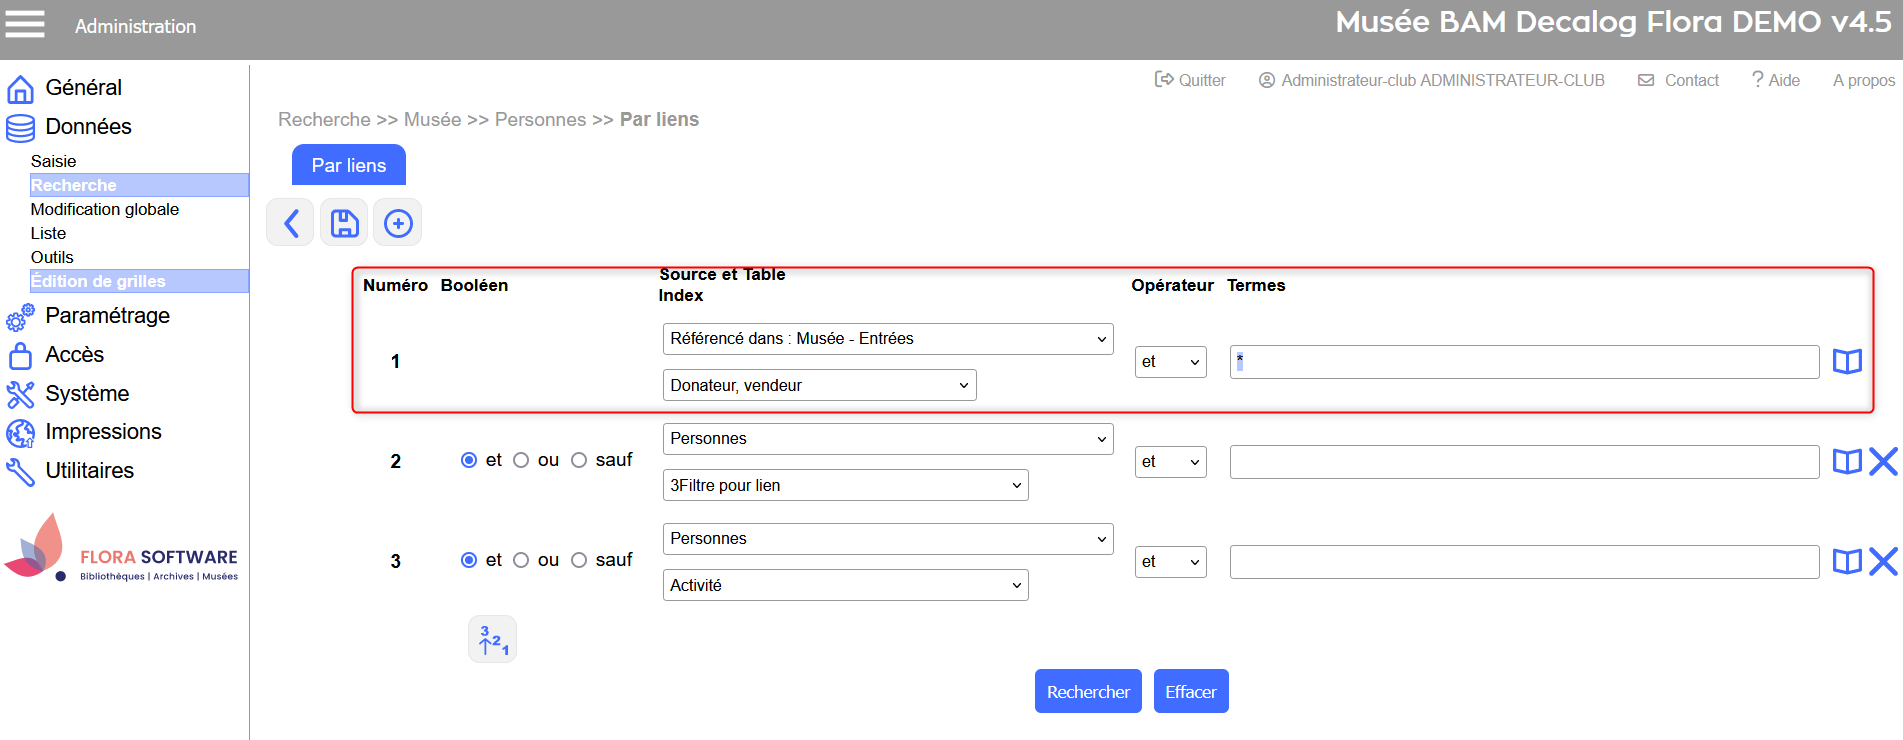Select 'sauf' radio for row 3

[x=579, y=560]
